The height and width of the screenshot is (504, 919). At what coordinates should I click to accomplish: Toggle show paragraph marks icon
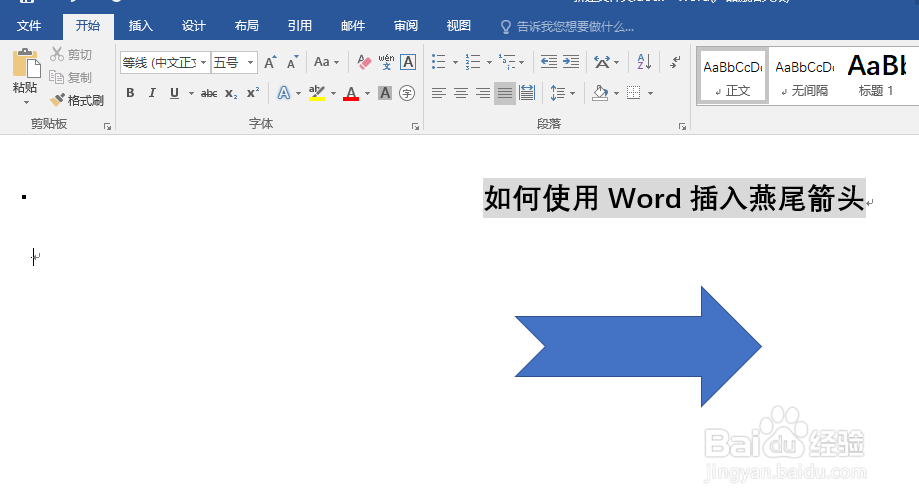675,62
